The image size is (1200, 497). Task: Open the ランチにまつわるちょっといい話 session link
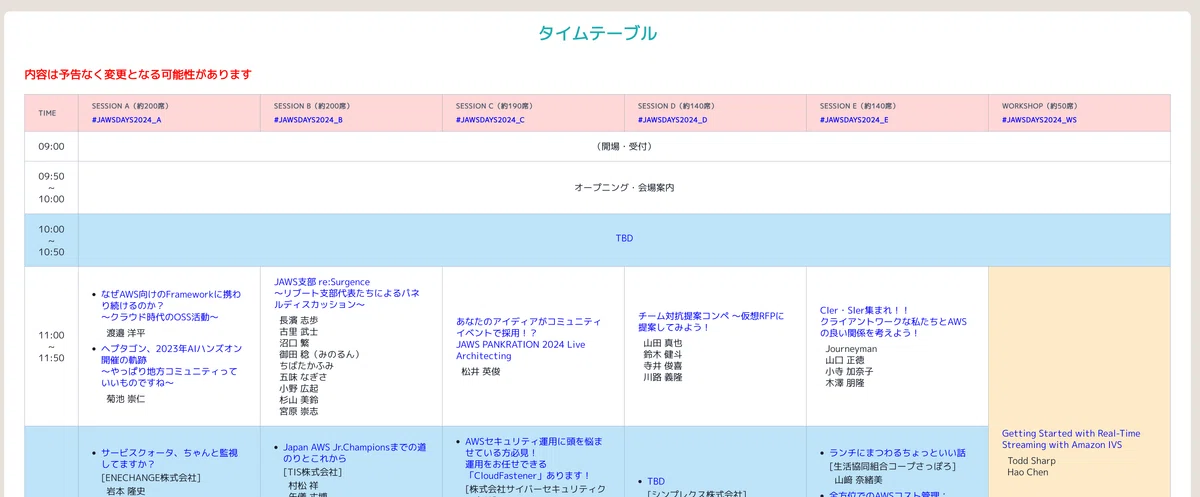(x=896, y=453)
